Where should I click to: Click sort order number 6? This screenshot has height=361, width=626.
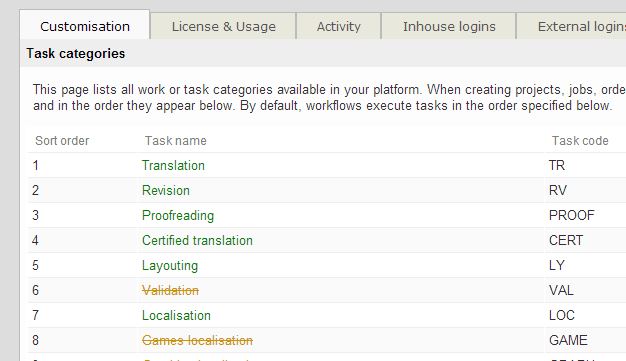(x=36, y=290)
